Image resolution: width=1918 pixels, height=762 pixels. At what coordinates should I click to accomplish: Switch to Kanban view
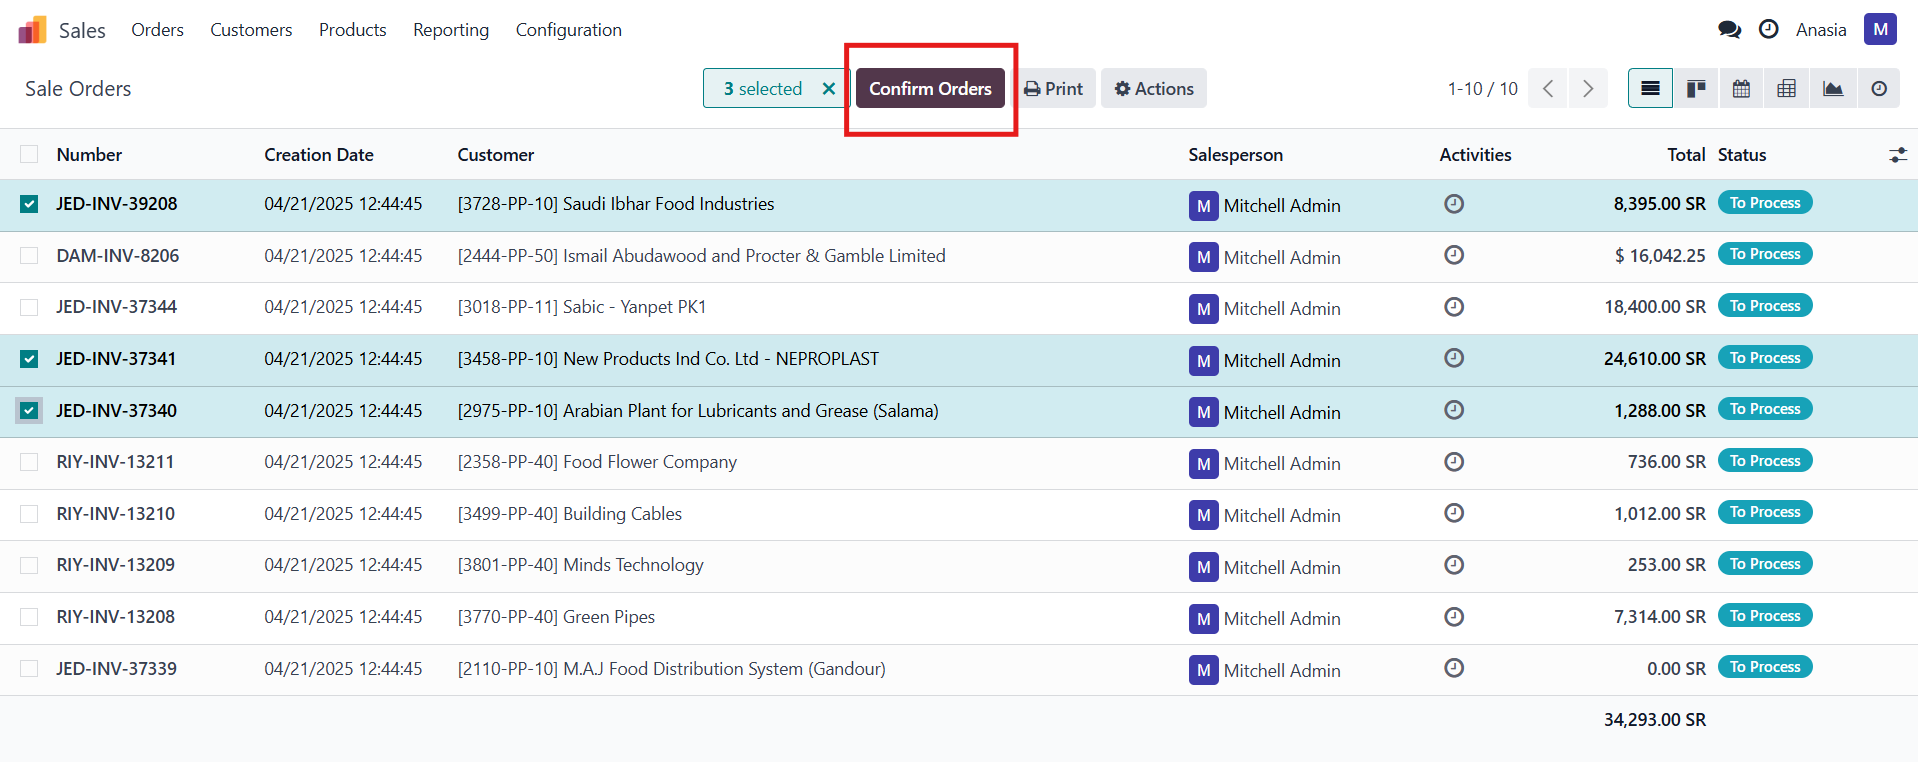pos(1696,89)
